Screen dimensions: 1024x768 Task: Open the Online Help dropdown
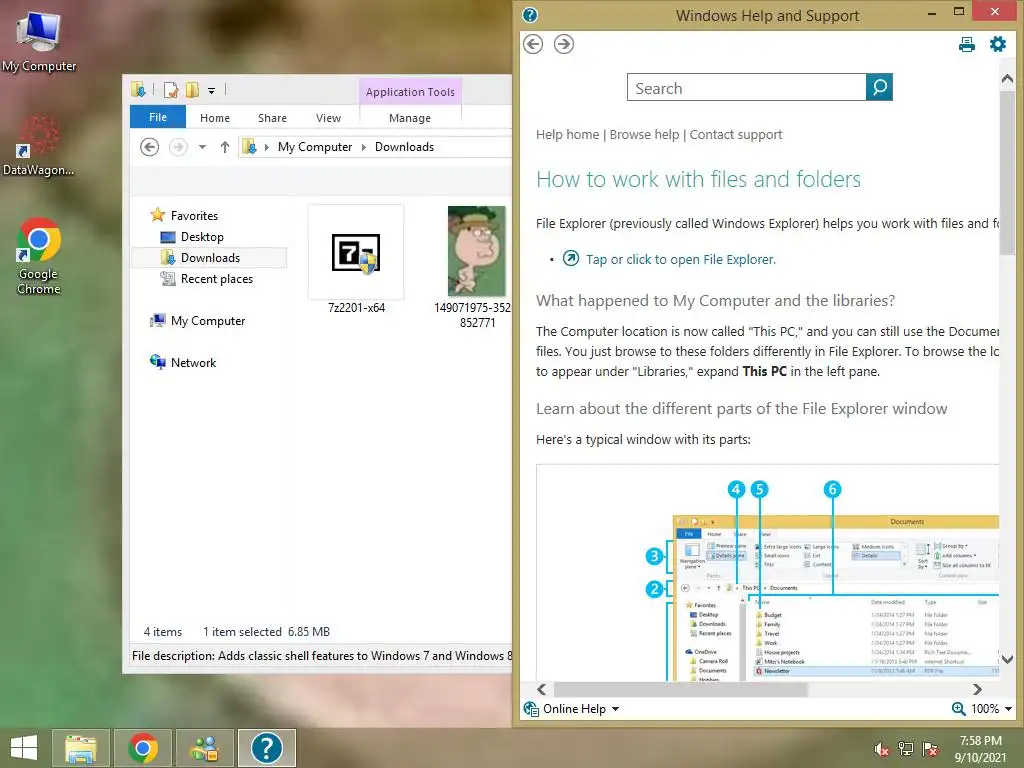[571, 709]
